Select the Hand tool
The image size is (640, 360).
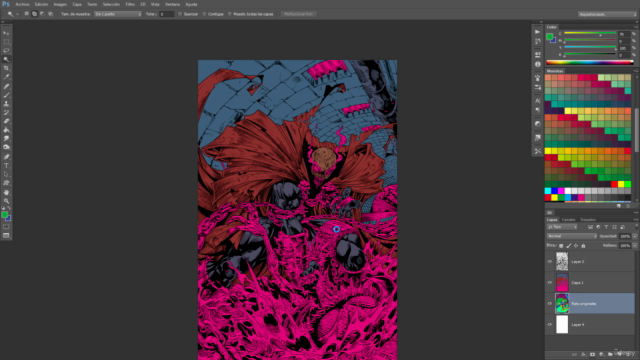coord(6,192)
